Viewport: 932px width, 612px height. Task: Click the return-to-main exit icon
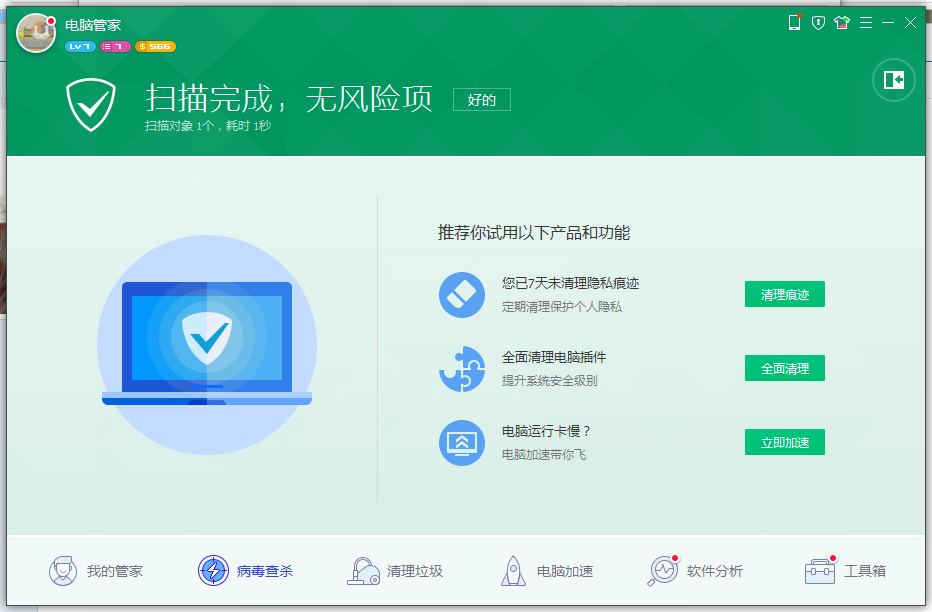click(x=893, y=80)
